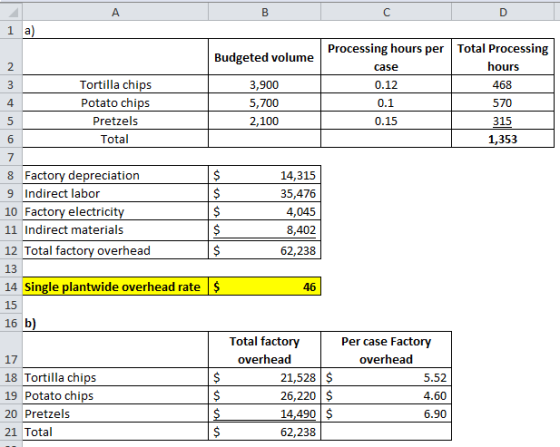Click budgeted volume value 3,900
This screenshot has height=447, width=560.
point(265,85)
